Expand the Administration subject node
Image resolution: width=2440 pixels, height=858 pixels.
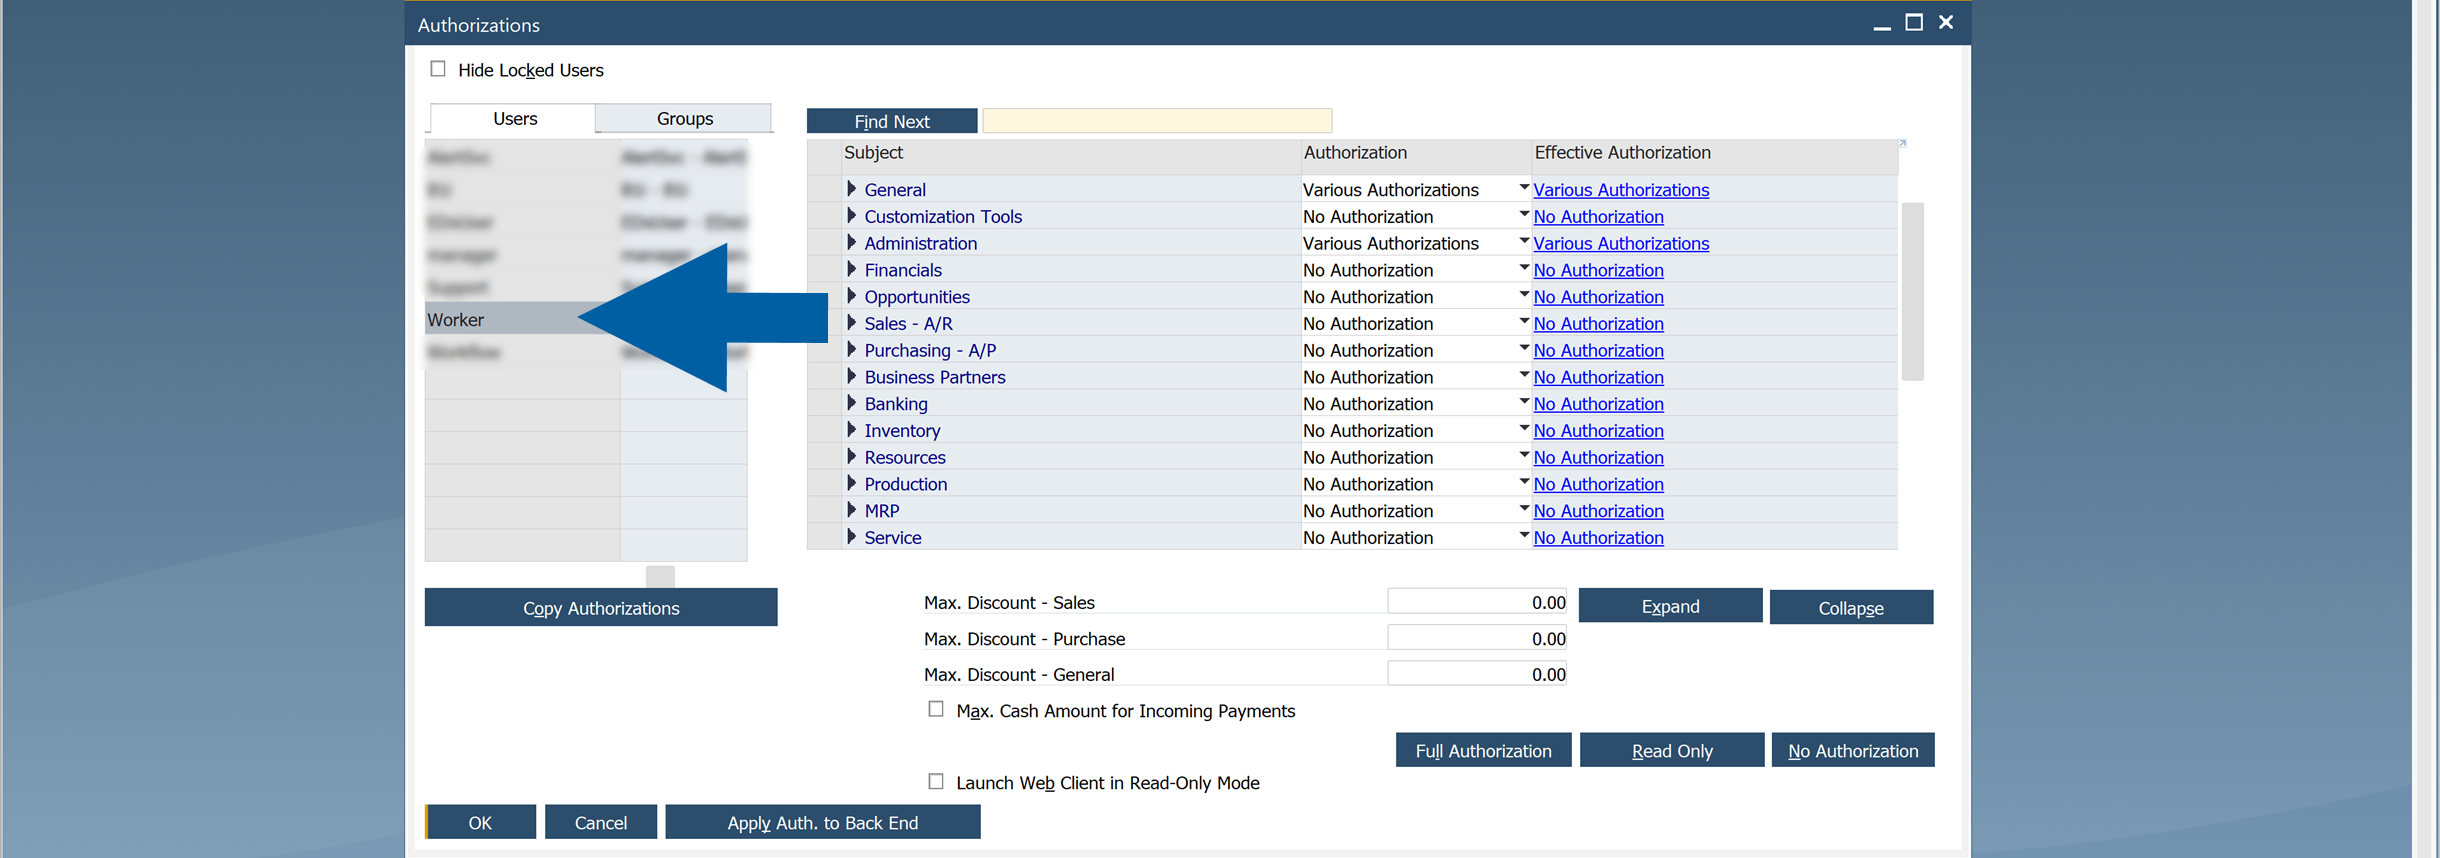pos(852,243)
